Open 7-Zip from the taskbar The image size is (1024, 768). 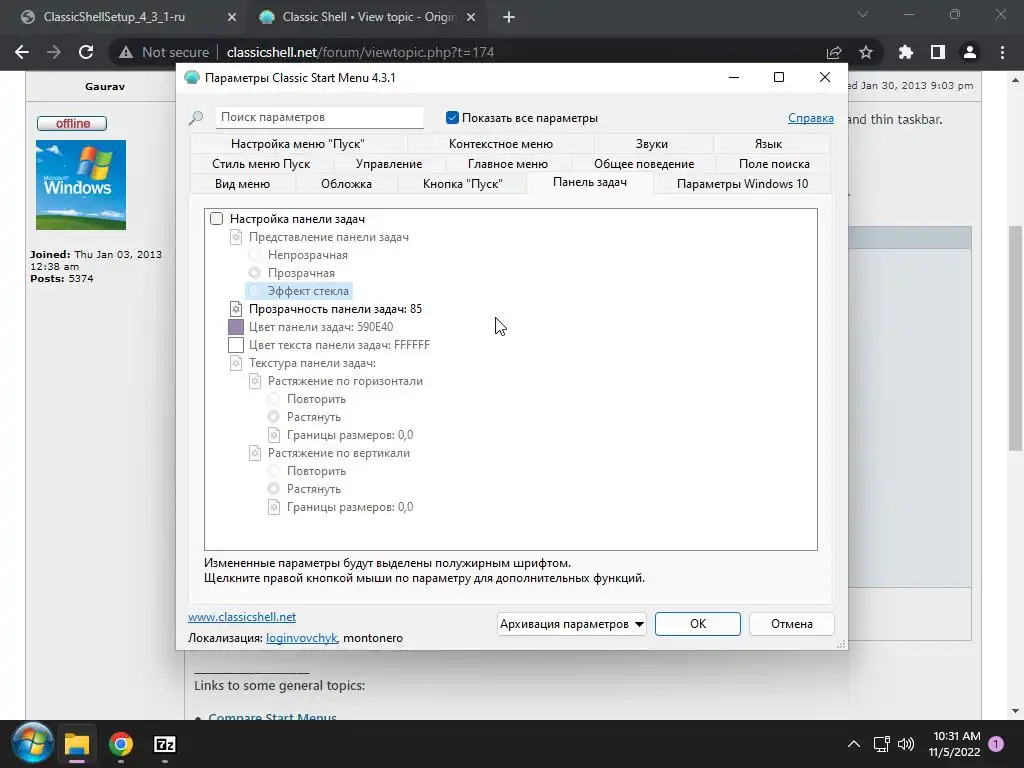point(165,744)
